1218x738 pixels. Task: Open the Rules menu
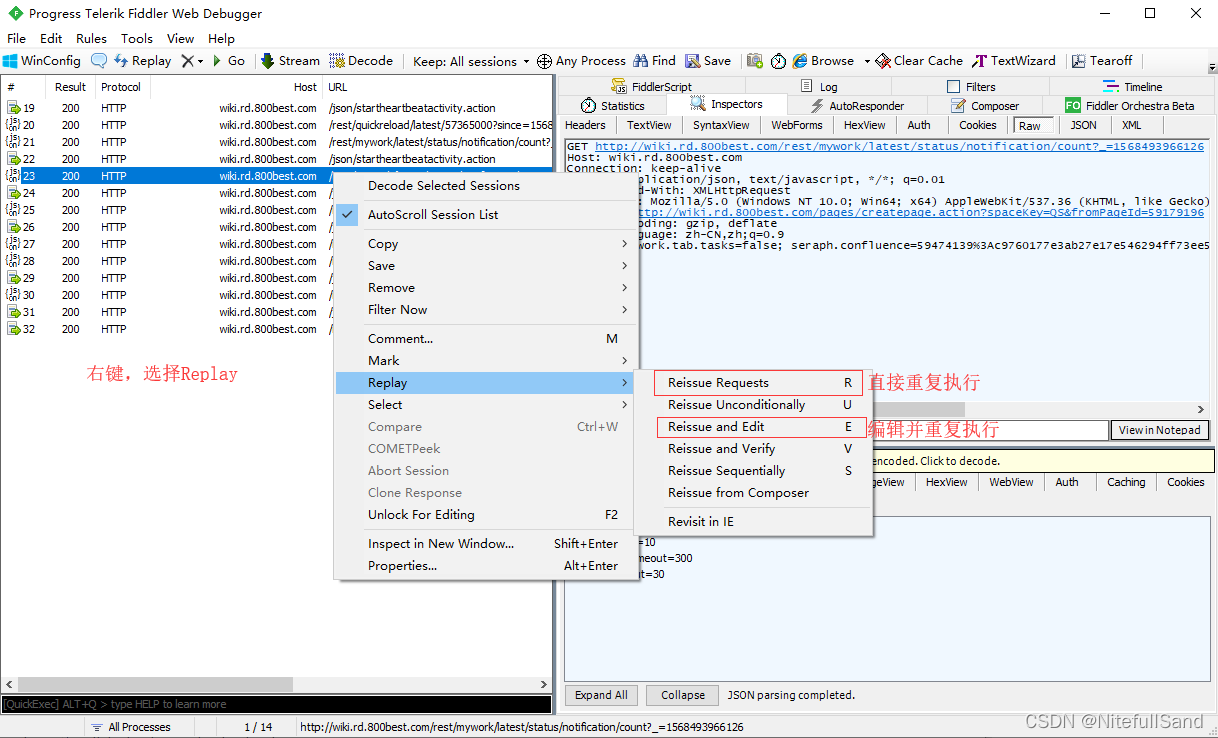pyautogui.click(x=91, y=39)
